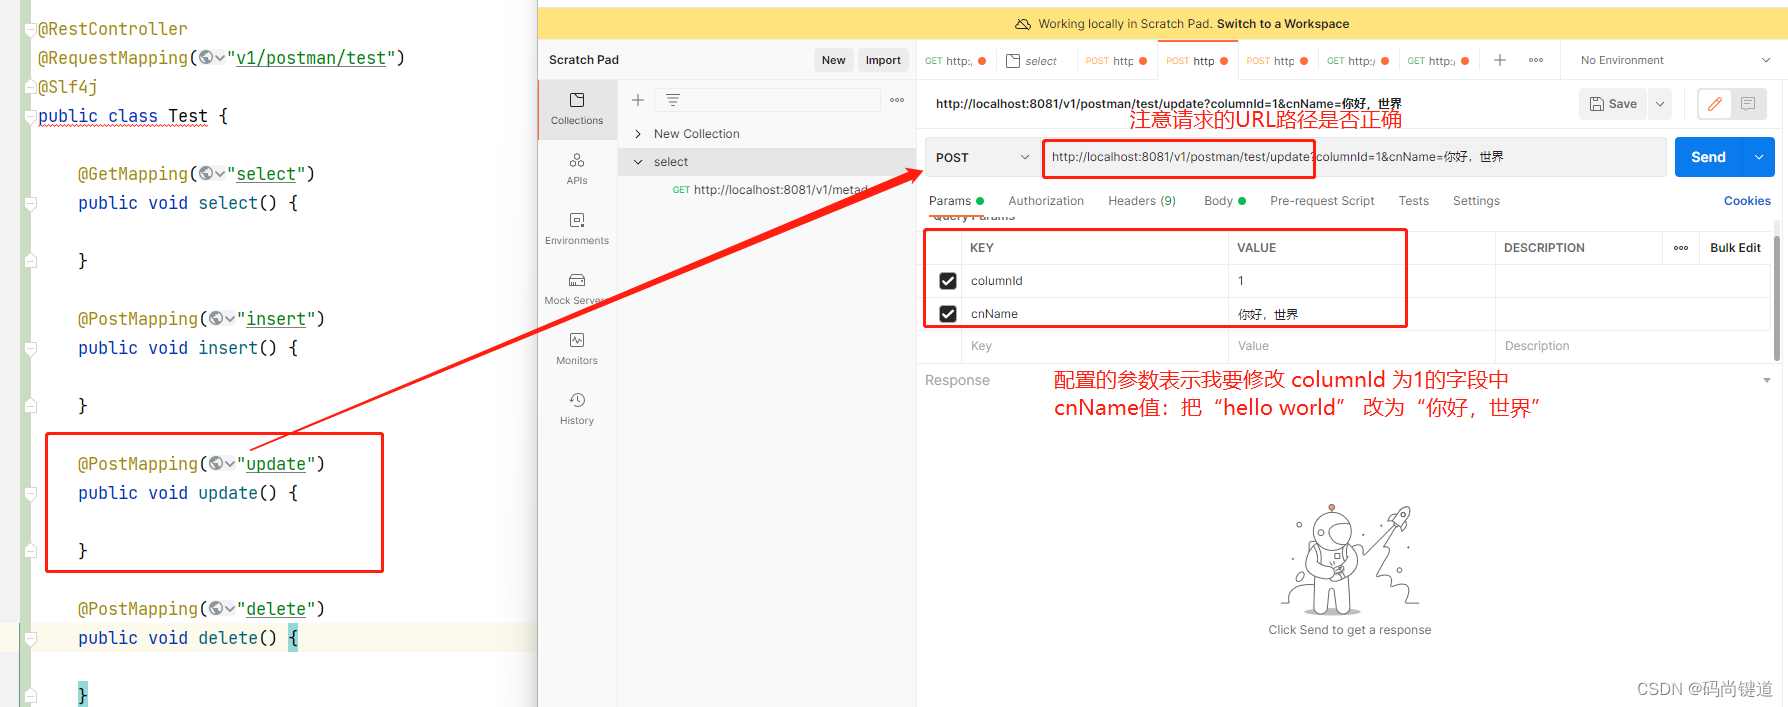This screenshot has height=707, width=1788.
Task: Switch to the Pre-request Script tab
Action: pyautogui.click(x=1322, y=201)
